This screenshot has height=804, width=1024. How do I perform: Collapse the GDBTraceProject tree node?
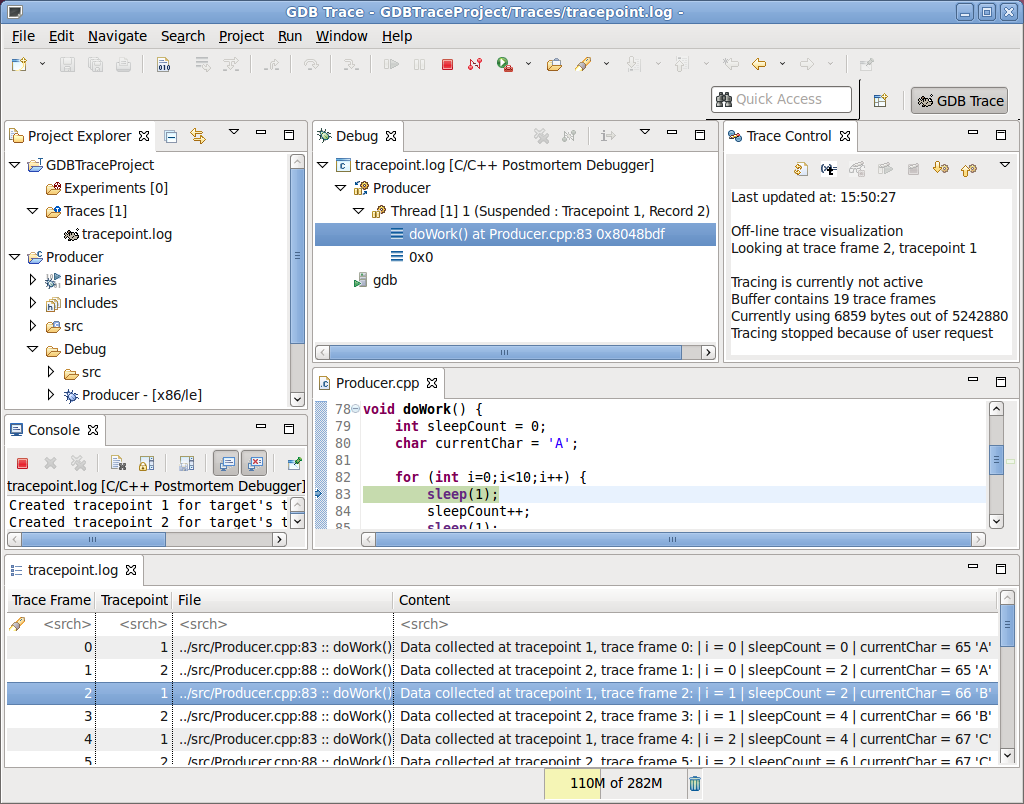pos(14,165)
